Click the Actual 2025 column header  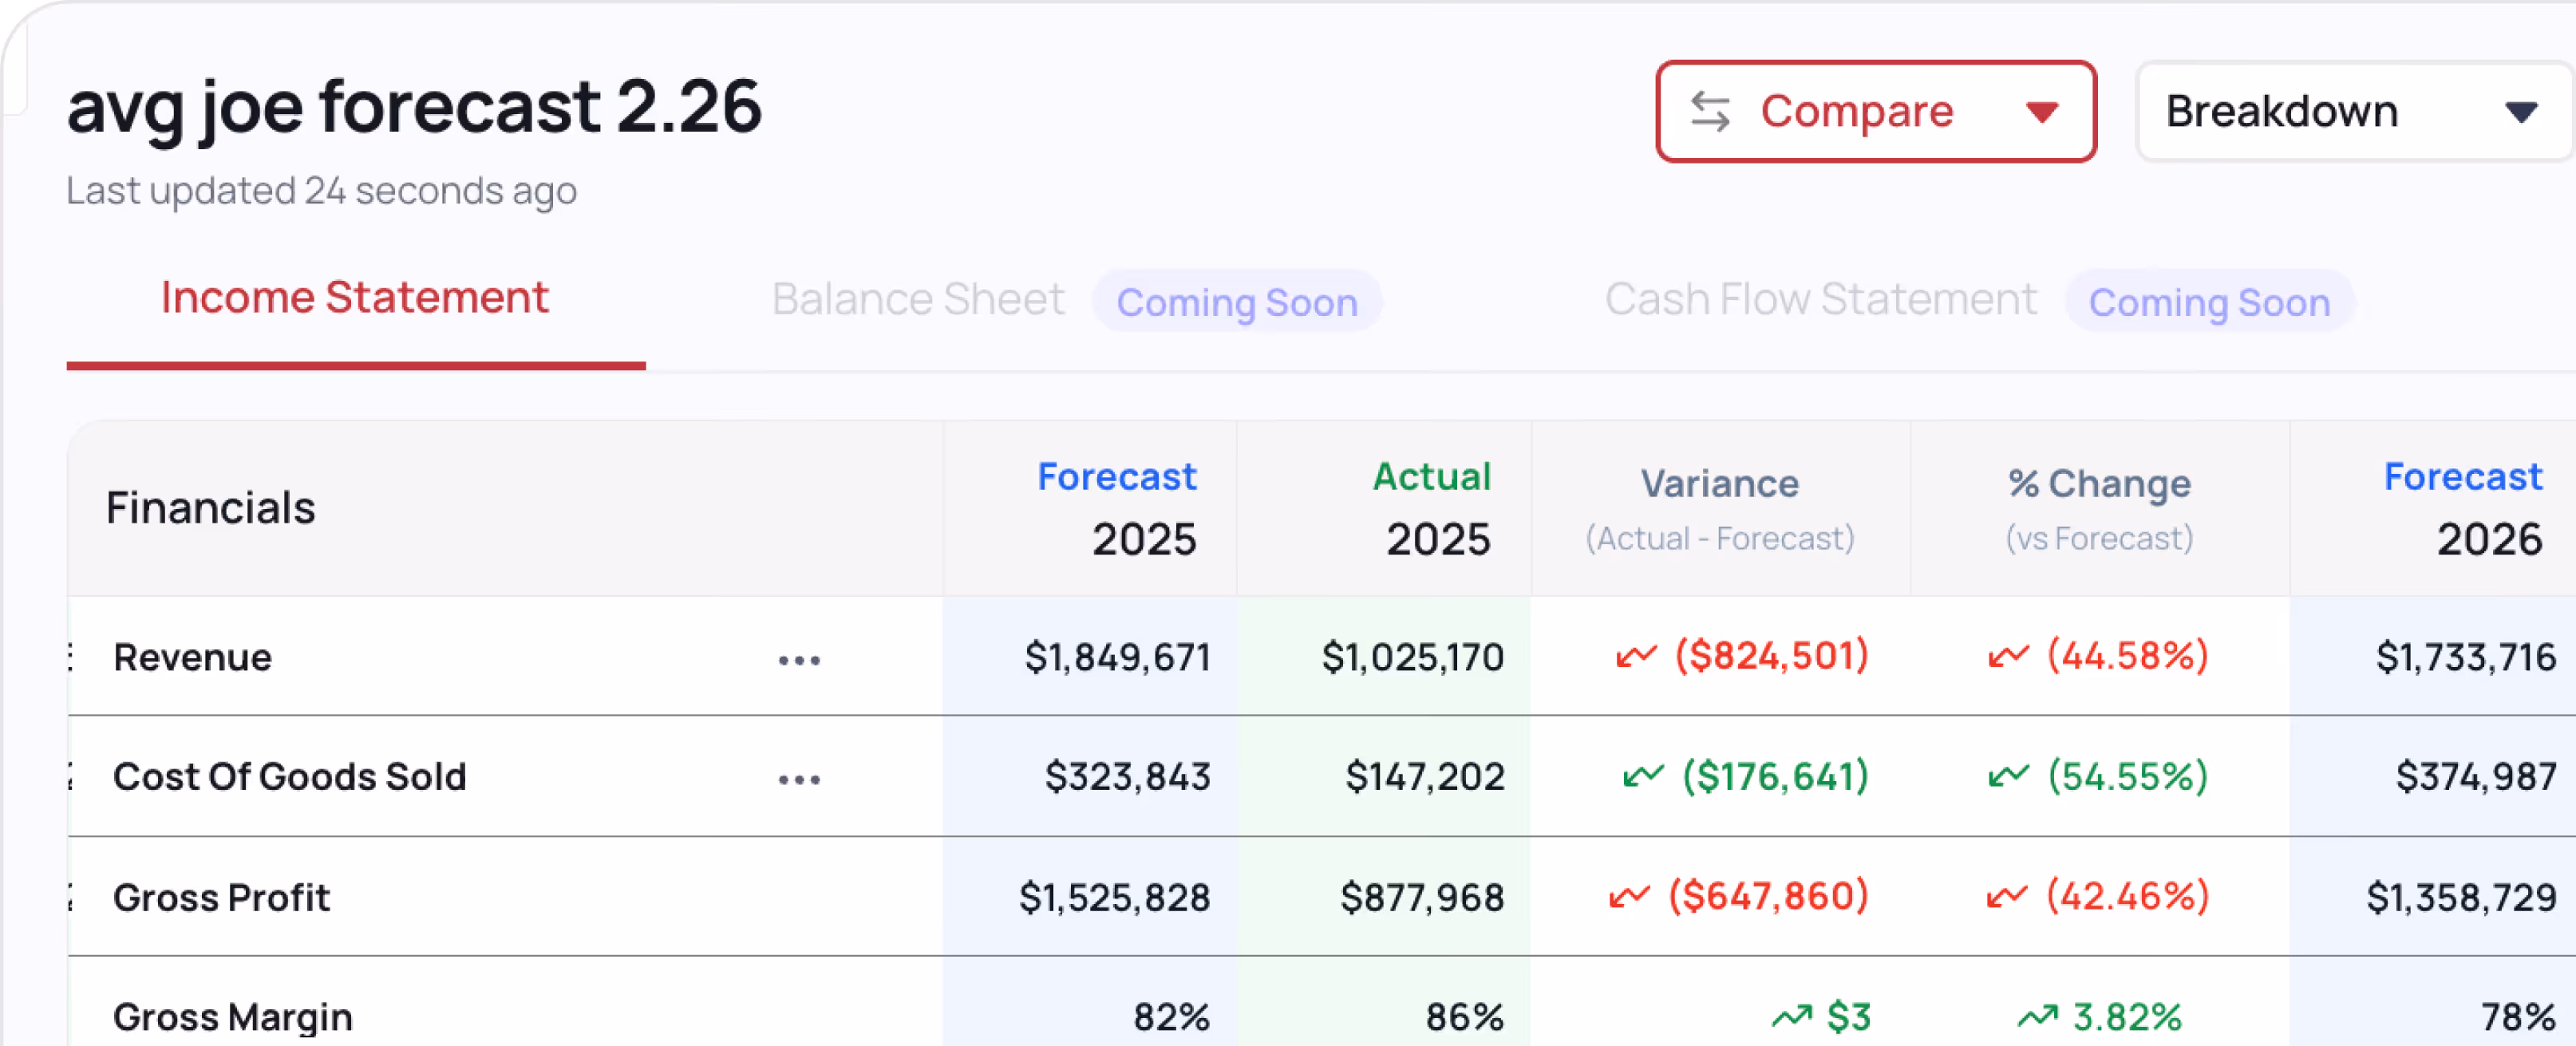(x=1430, y=508)
